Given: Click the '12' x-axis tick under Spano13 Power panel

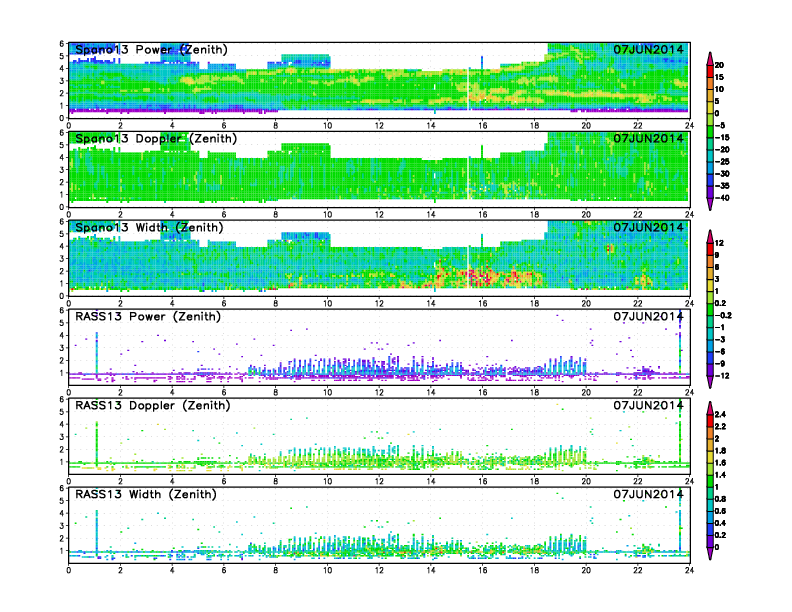Looking at the screenshot, I should pos(379,126).
